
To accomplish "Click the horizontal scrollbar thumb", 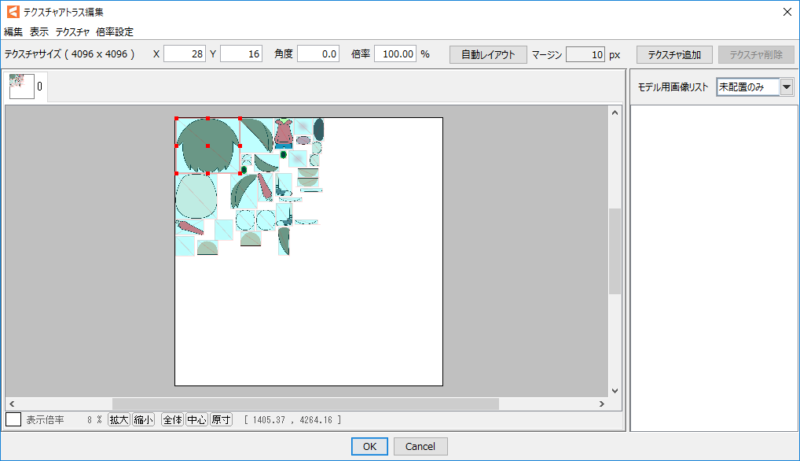I will (x=306, y=404).
